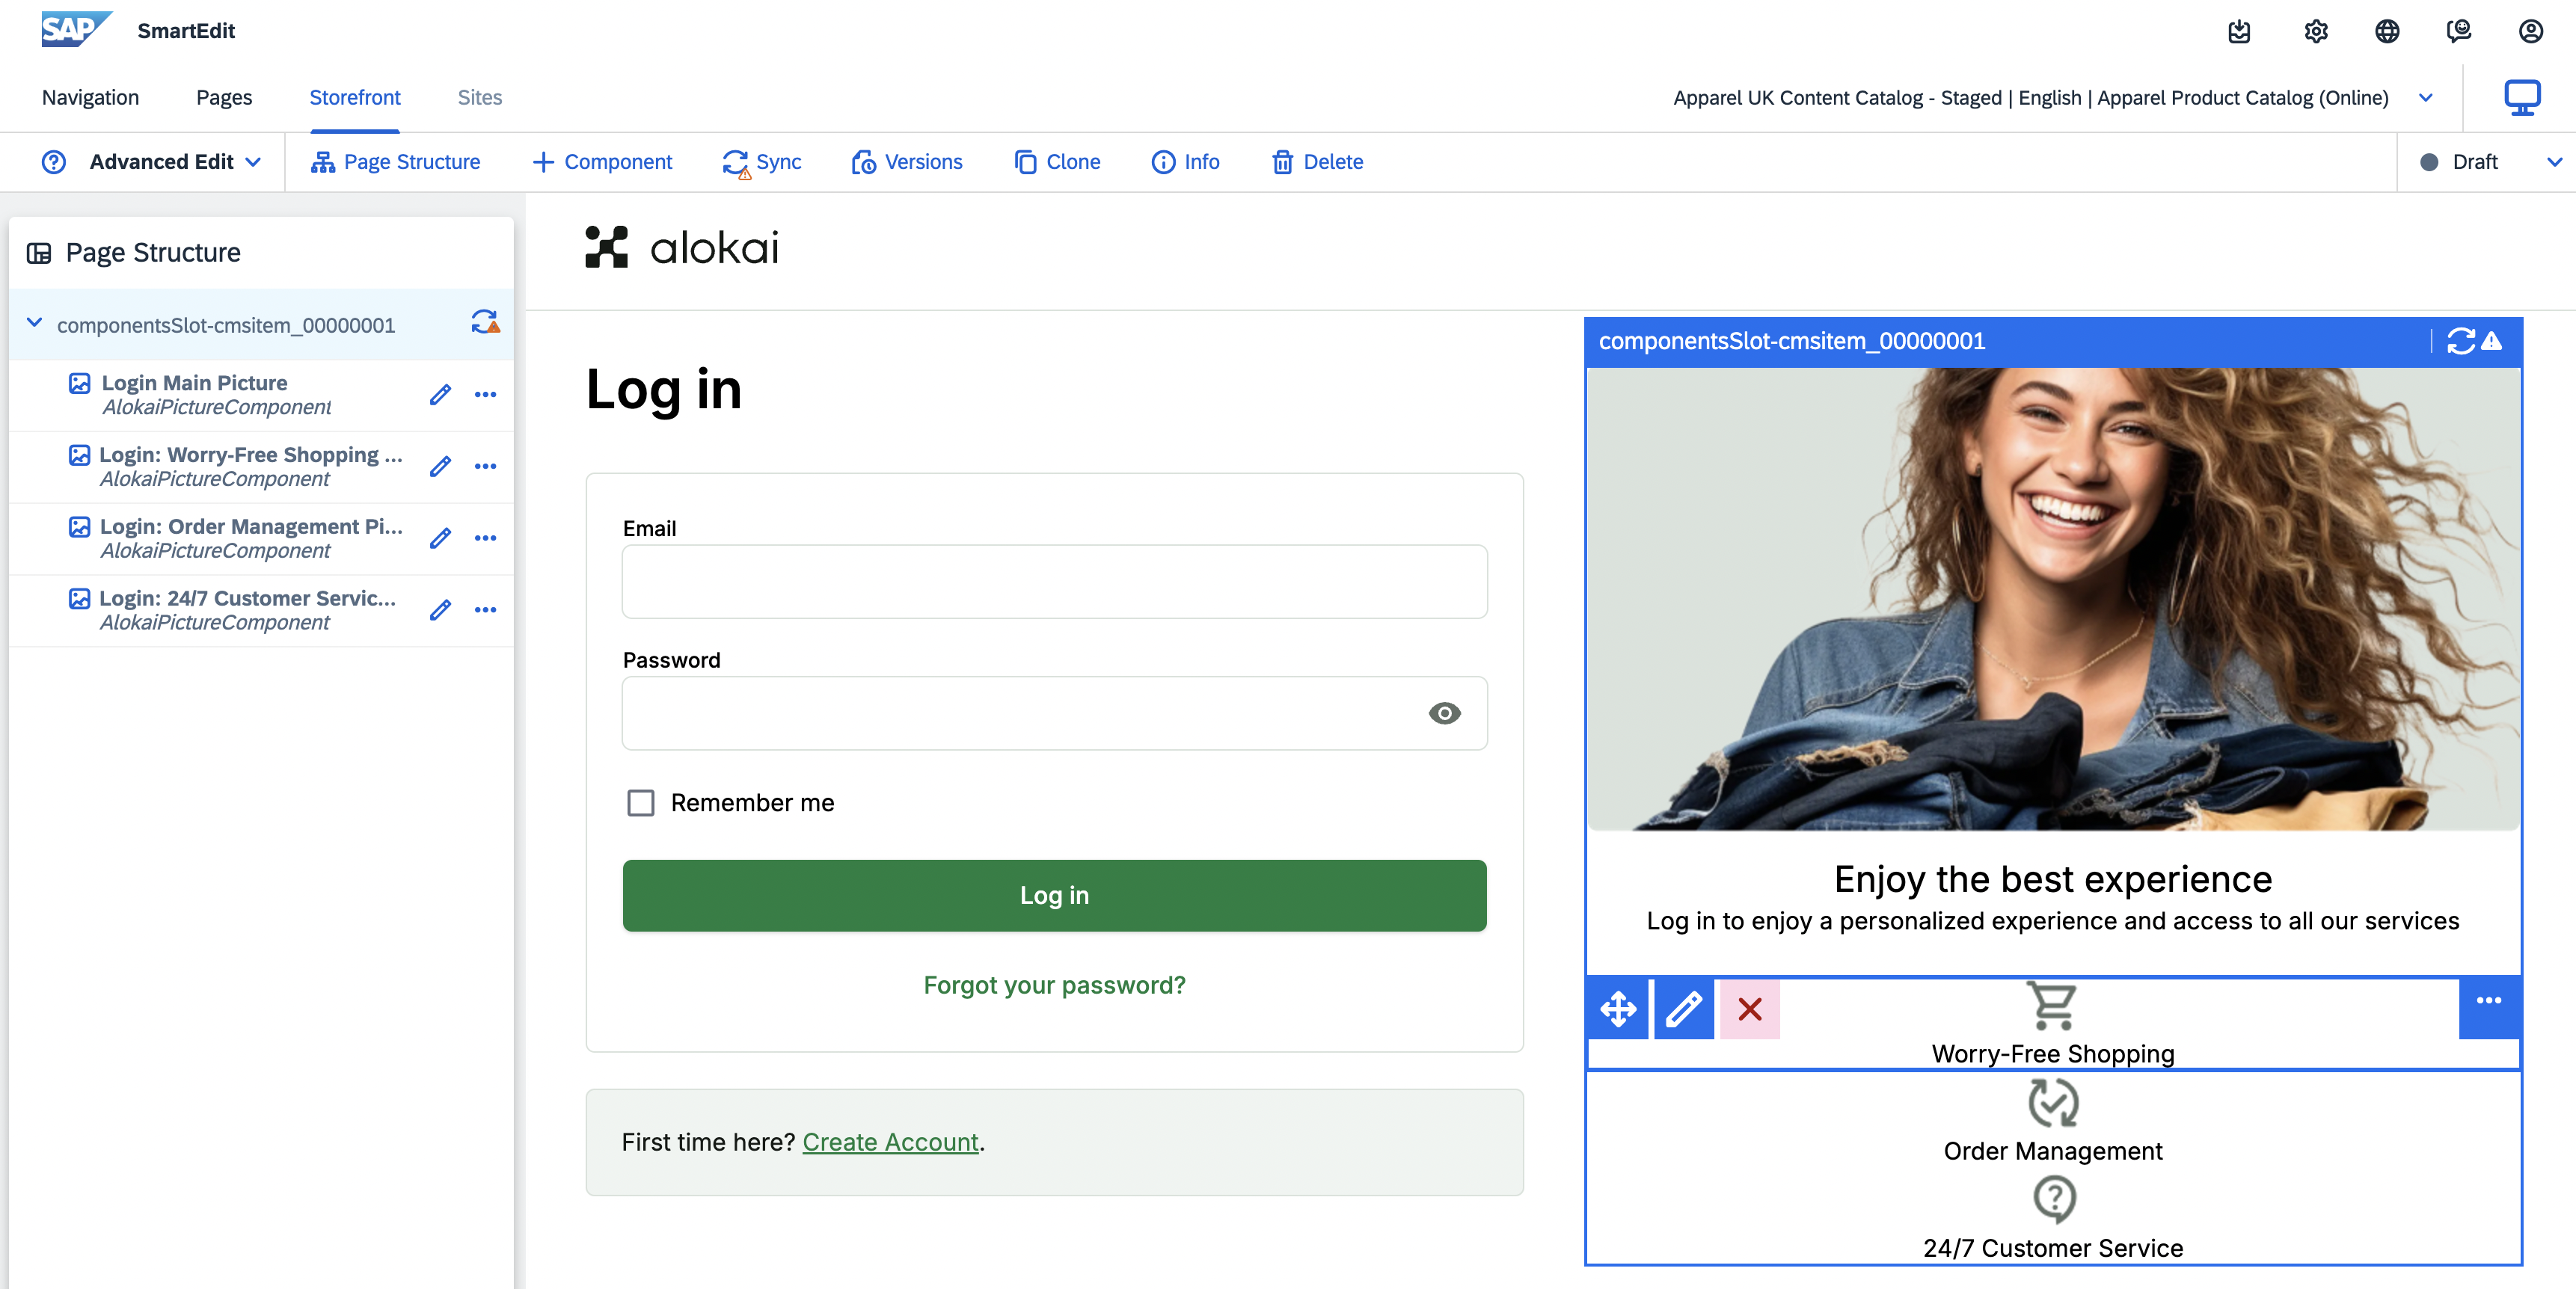Screen dimensions: 2576x1289
Task: Open more options for Login: Order Management Picture
Action: coord(486,538)
